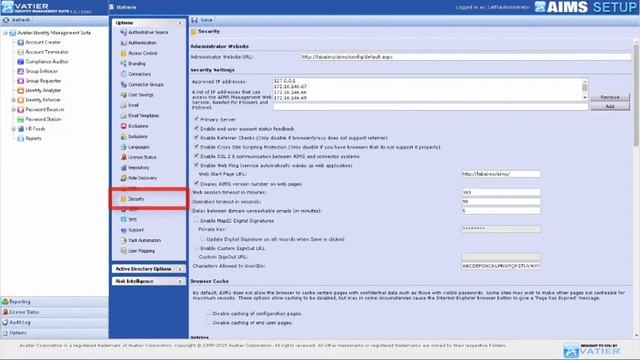
Task: Collapse the Avatier Identity Management Suite tree
Action: coord(5,33)
